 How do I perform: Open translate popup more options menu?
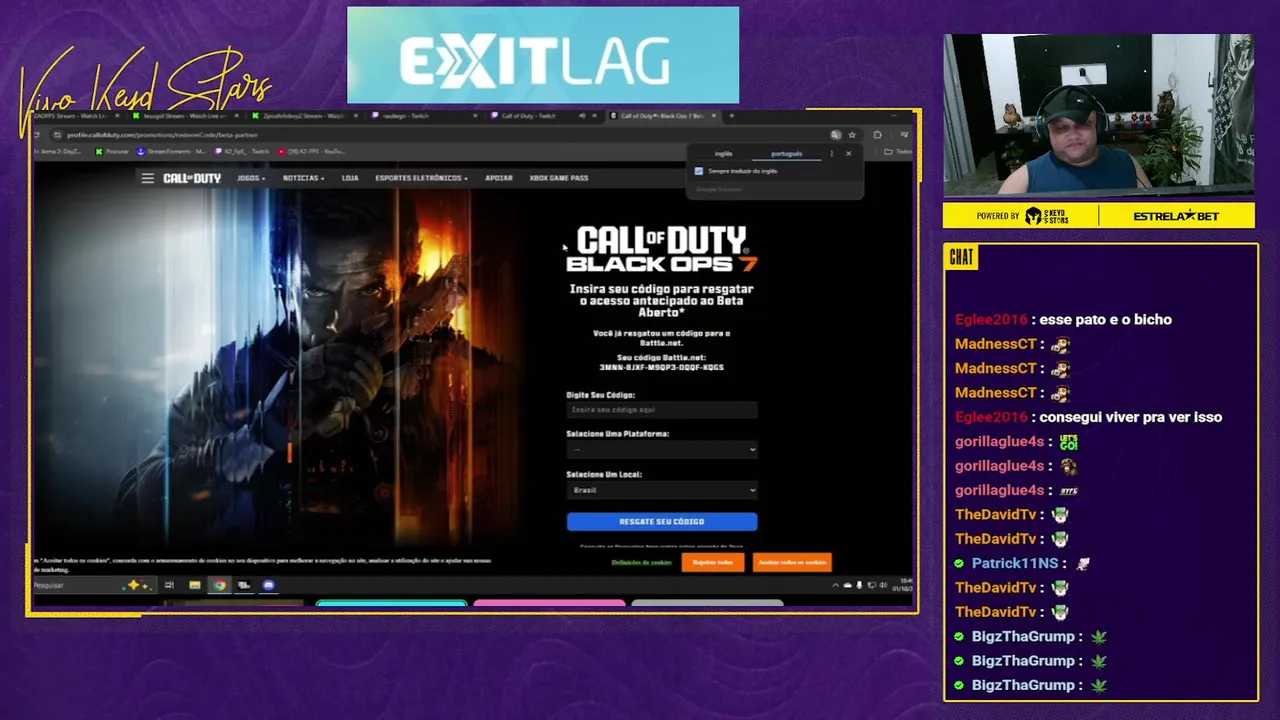(831, 154)
